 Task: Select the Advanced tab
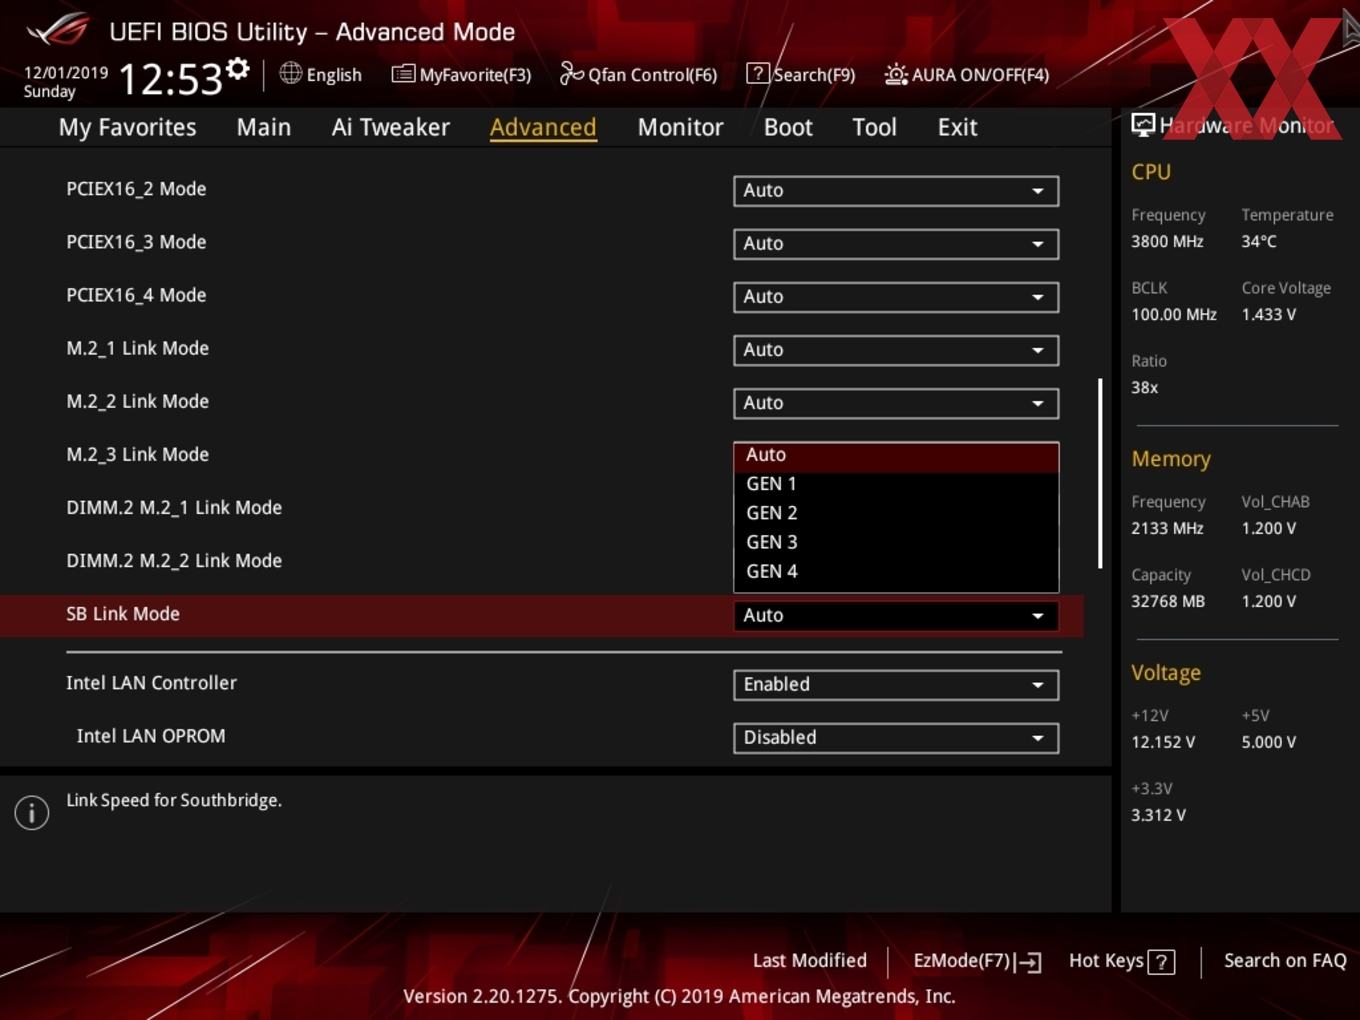point(543,127)
